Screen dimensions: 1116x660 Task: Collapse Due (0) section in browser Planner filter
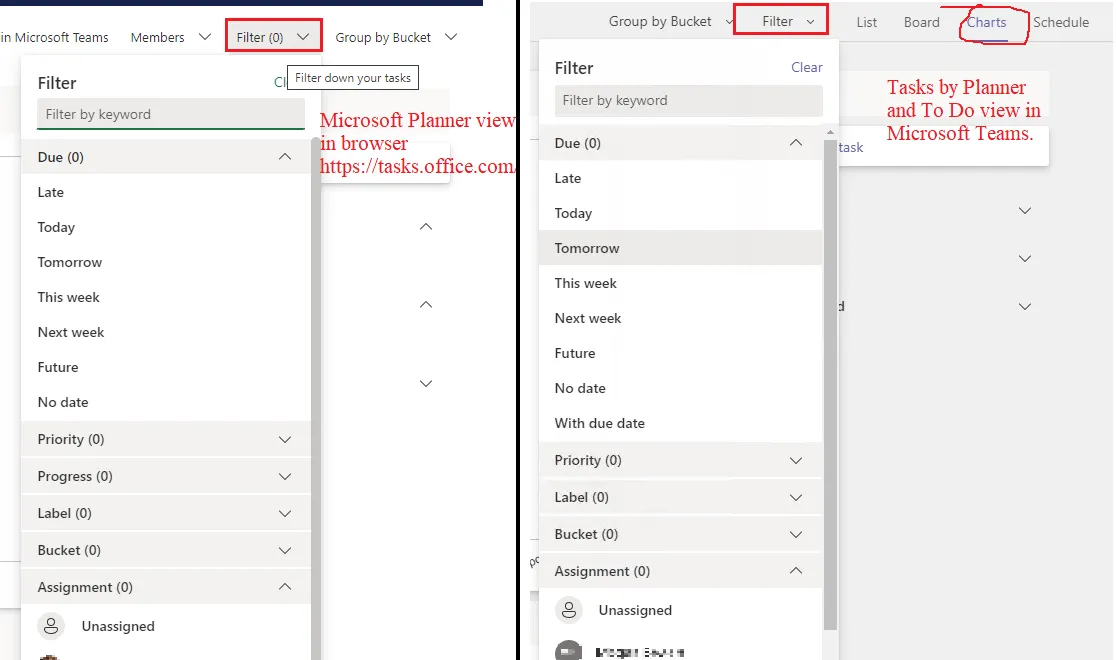167,157
